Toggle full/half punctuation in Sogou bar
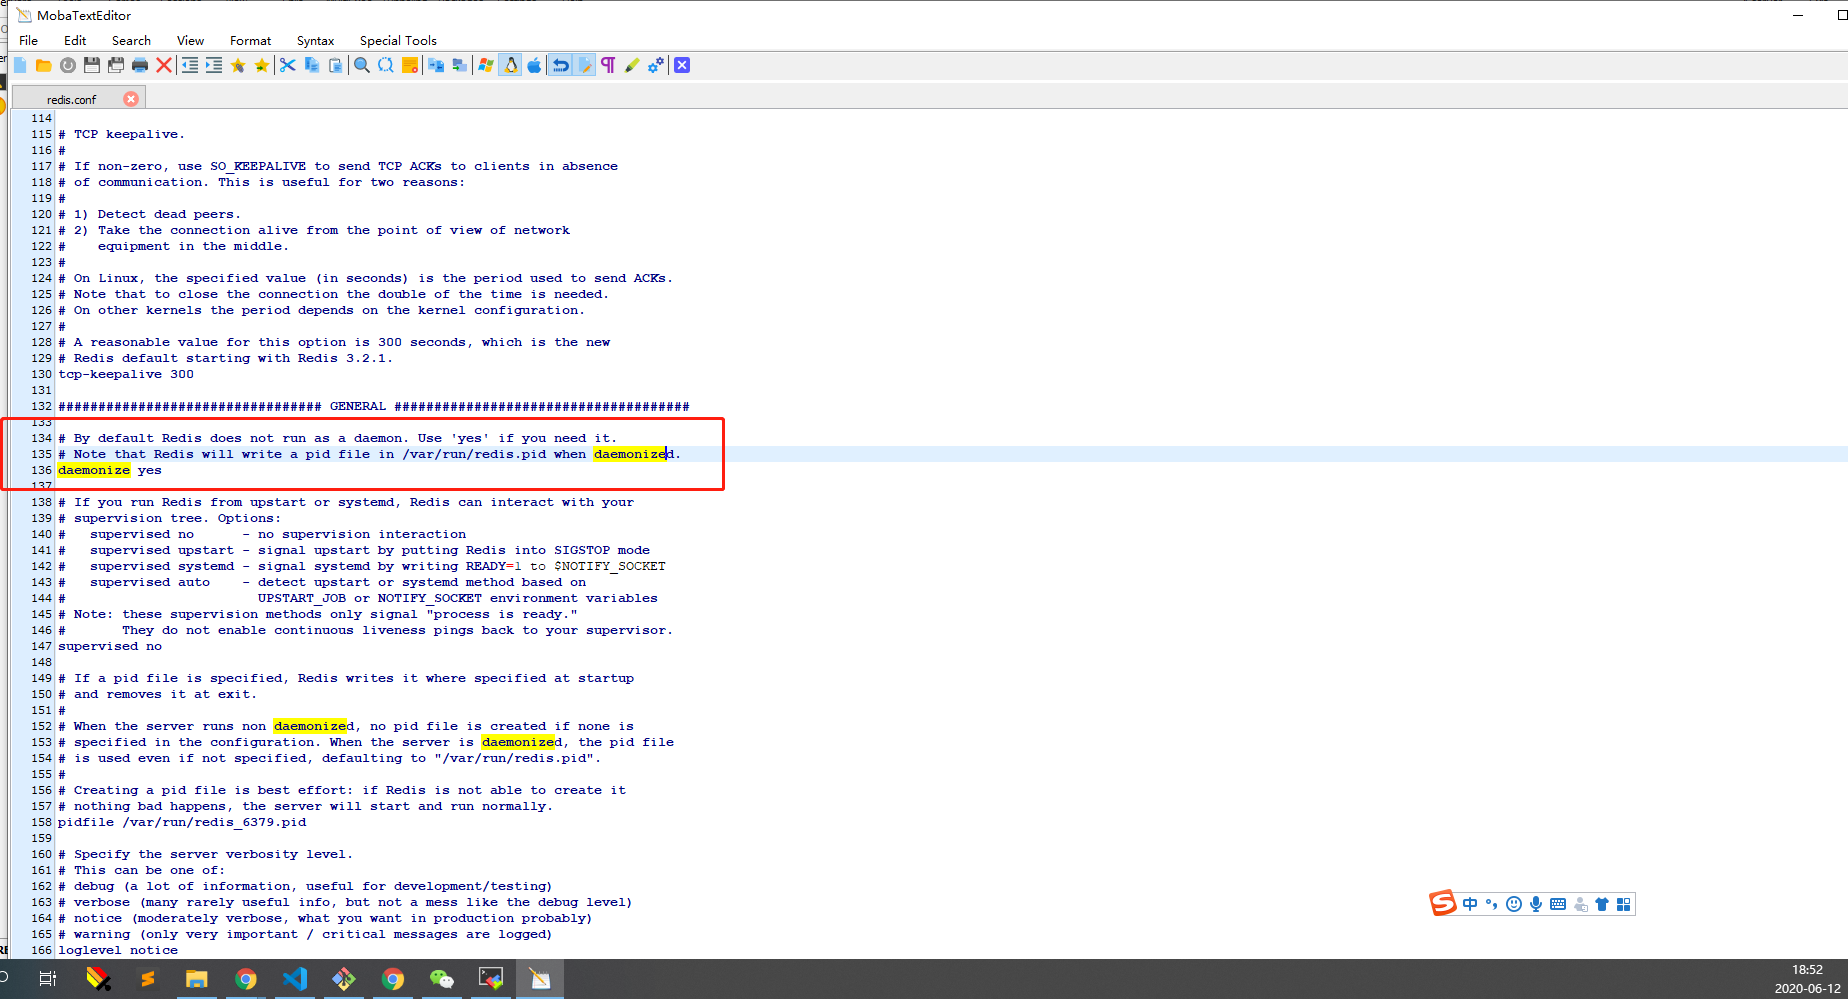The height and width of the screenshot is (999, 1848). point(1491,904)
